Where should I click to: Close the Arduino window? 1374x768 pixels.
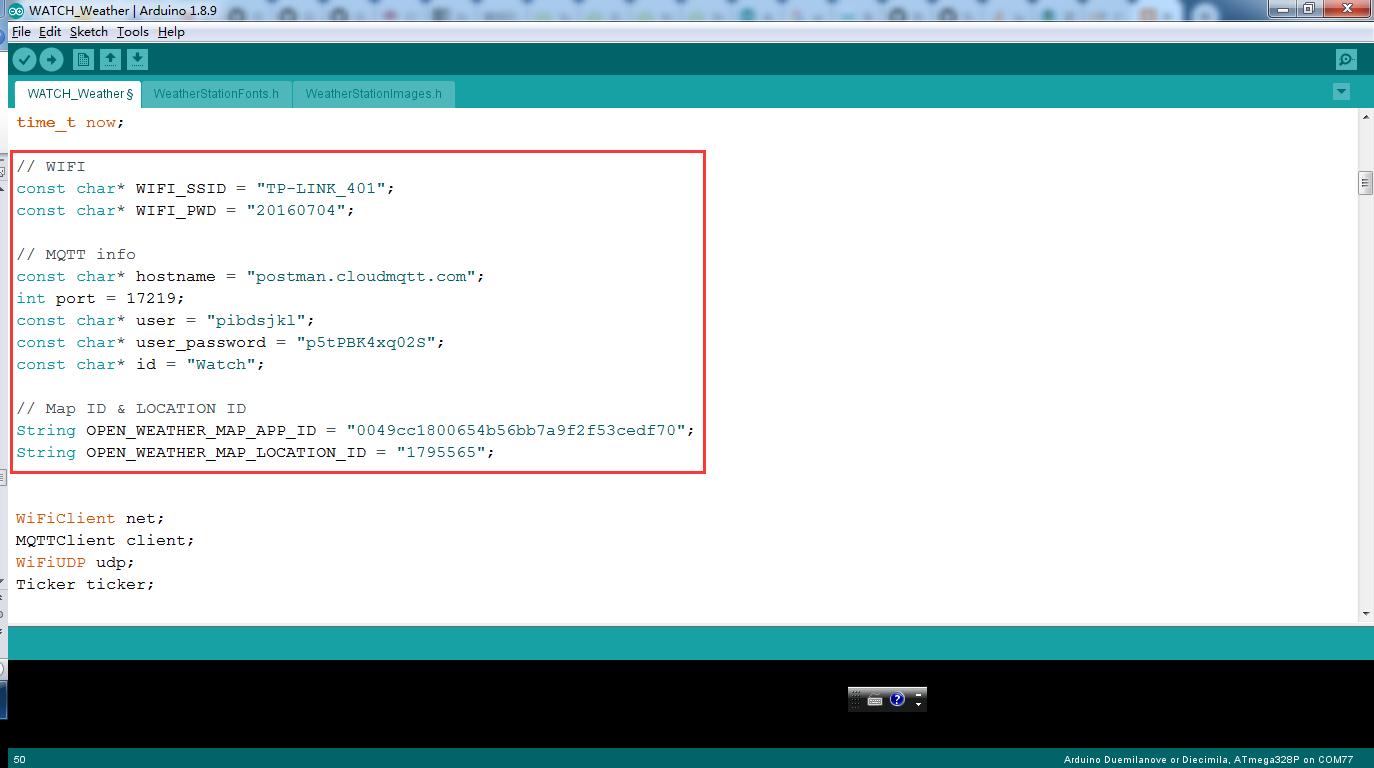1346,9
